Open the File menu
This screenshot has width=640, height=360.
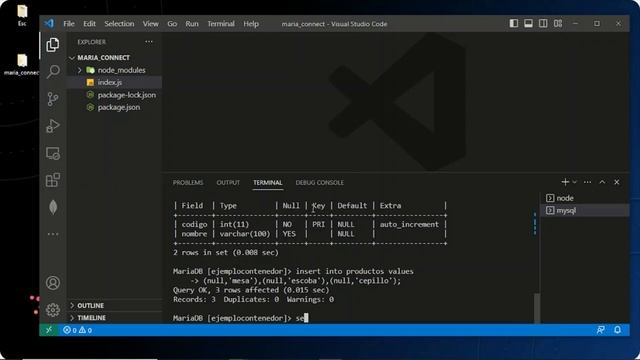[x=69, y=24]
